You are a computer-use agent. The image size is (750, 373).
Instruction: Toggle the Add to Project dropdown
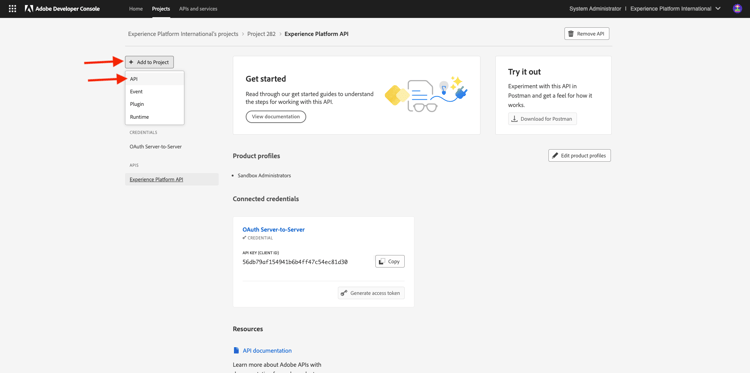(x=149, y=62)
